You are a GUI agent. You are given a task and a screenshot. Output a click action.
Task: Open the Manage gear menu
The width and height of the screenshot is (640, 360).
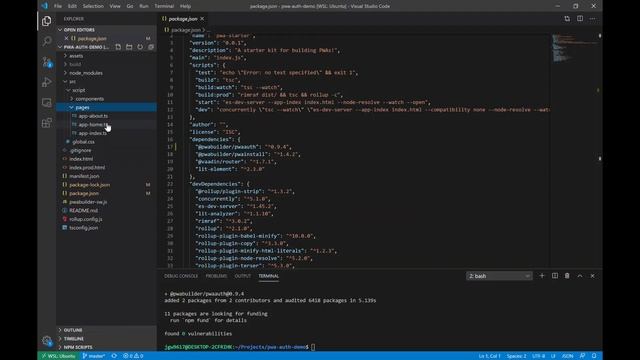tap(47, 340)
